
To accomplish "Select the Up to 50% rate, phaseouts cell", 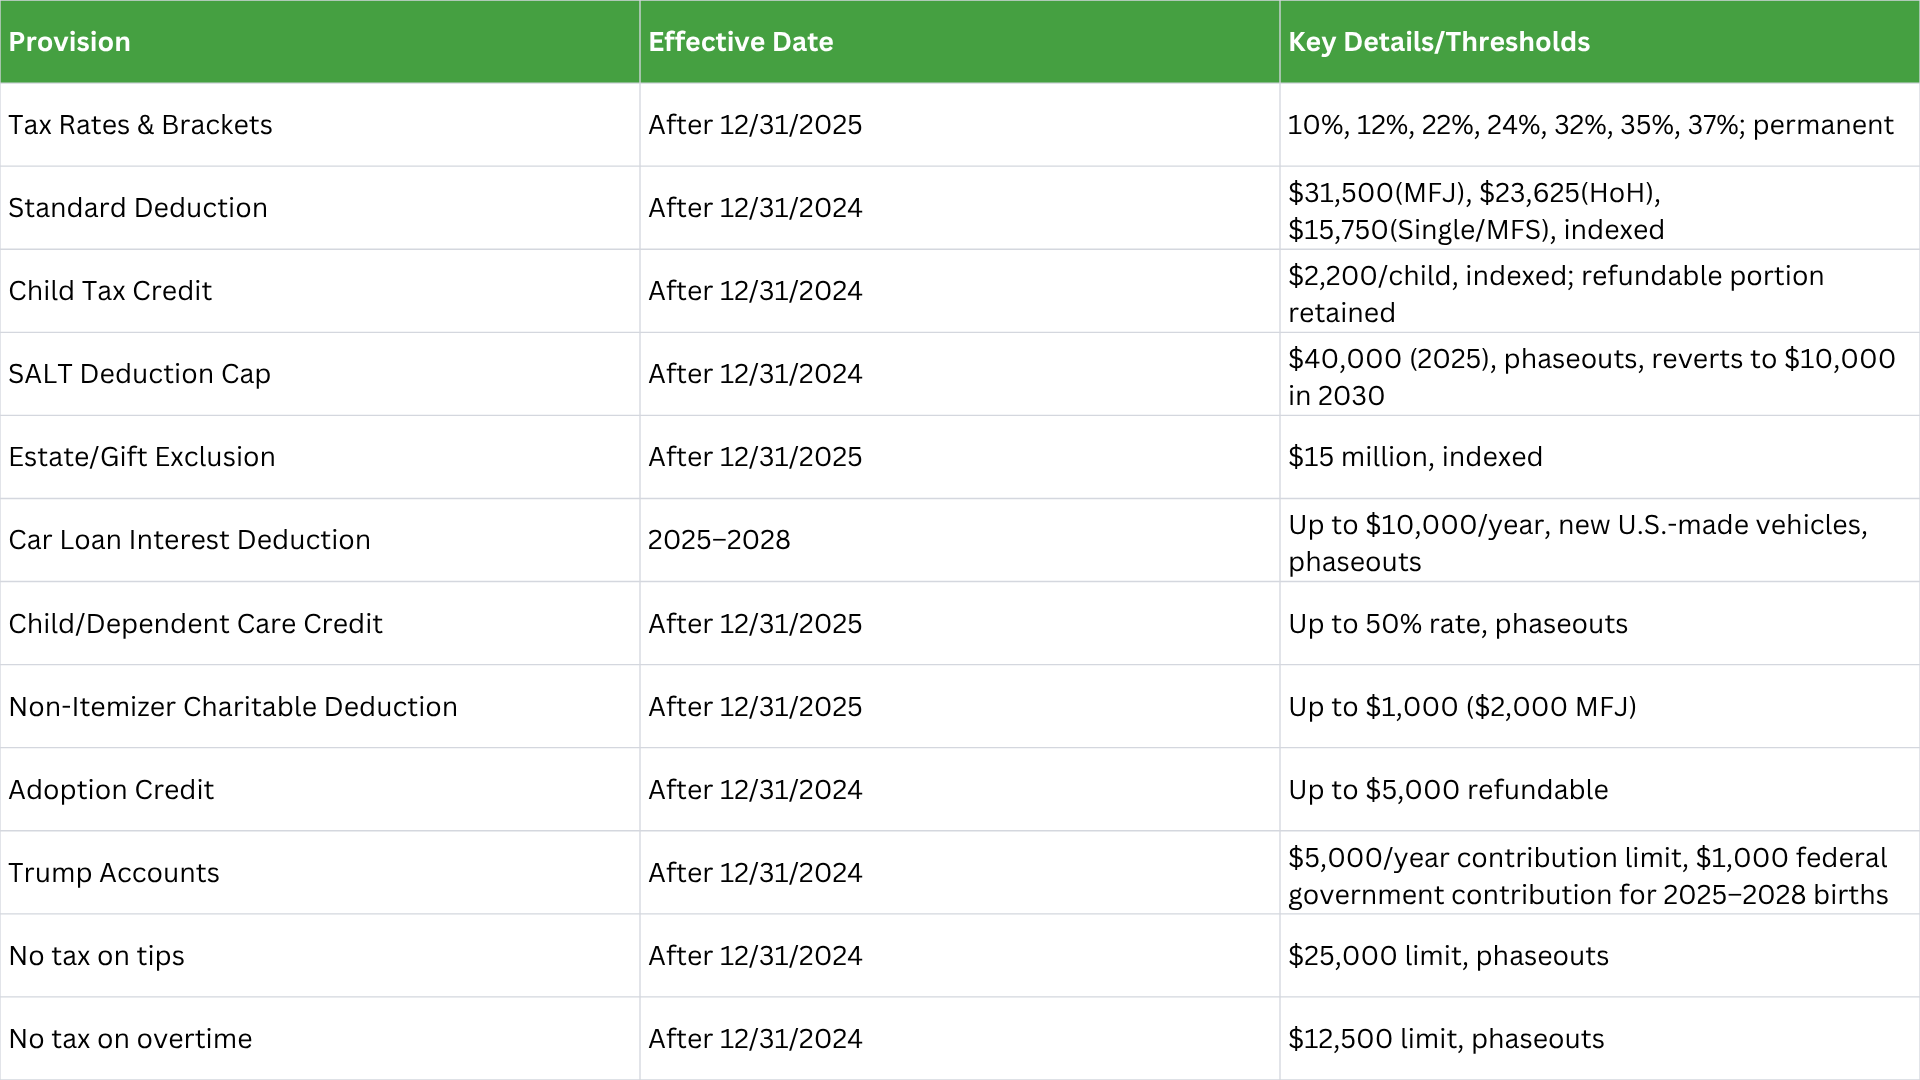I will [1600, 623].
